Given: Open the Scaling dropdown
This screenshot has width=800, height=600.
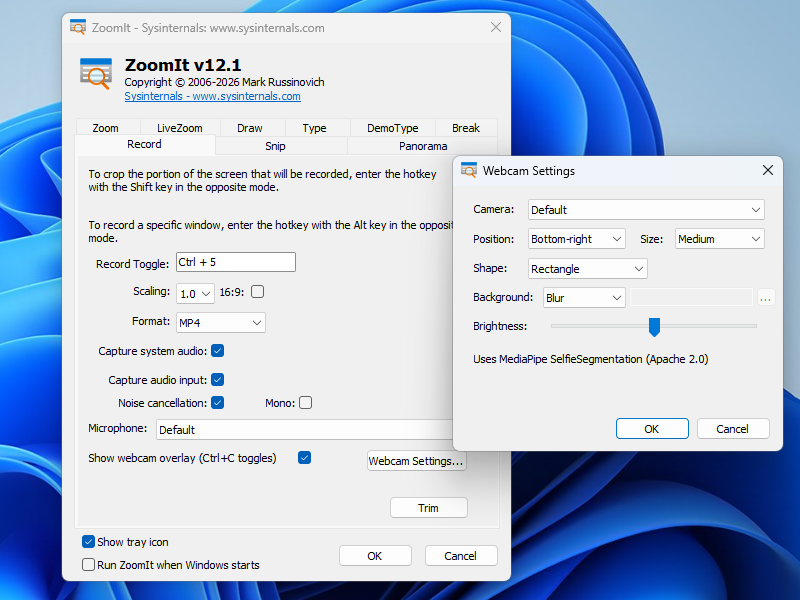Looking at the screenshot, I should (x=195, y=294).
